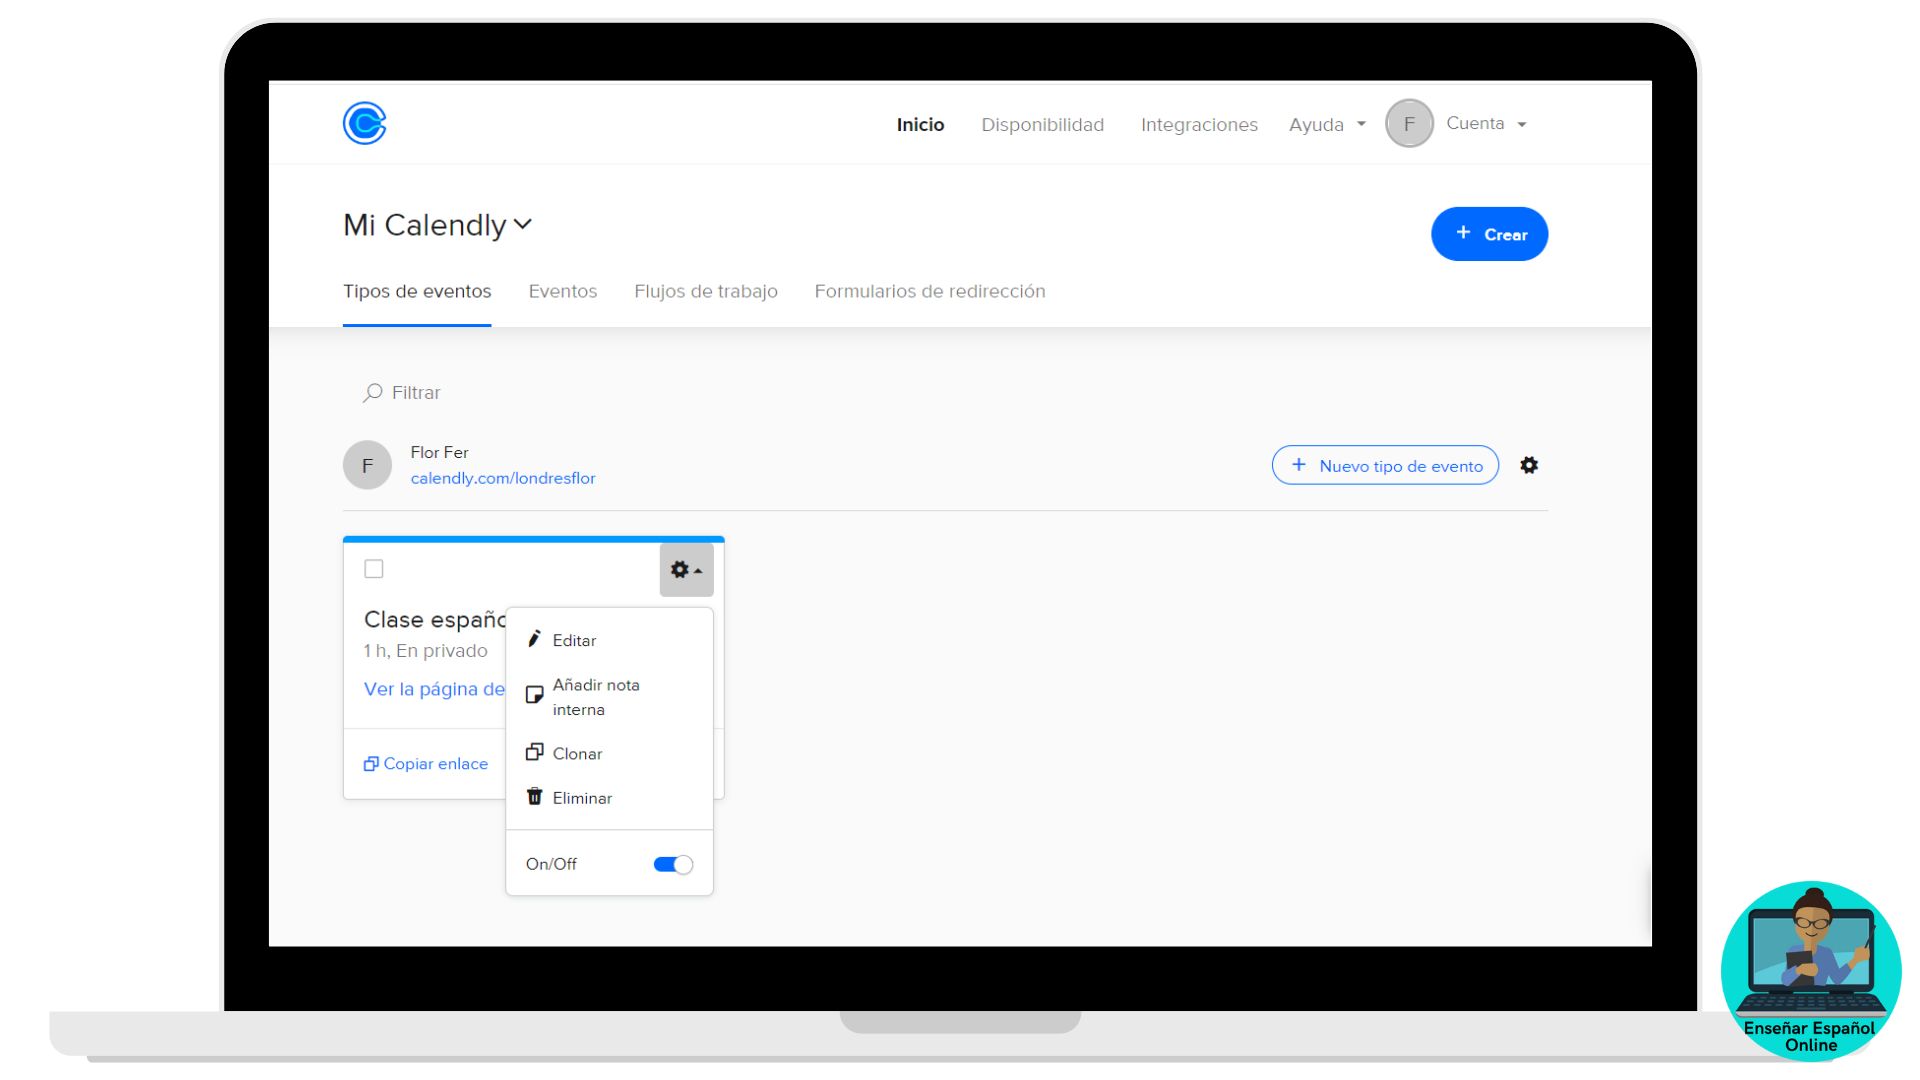Open the Cuenta dropdown menu
Screen dimensions: 1920x1080
pyautogui.click(x=1486, y=124)
